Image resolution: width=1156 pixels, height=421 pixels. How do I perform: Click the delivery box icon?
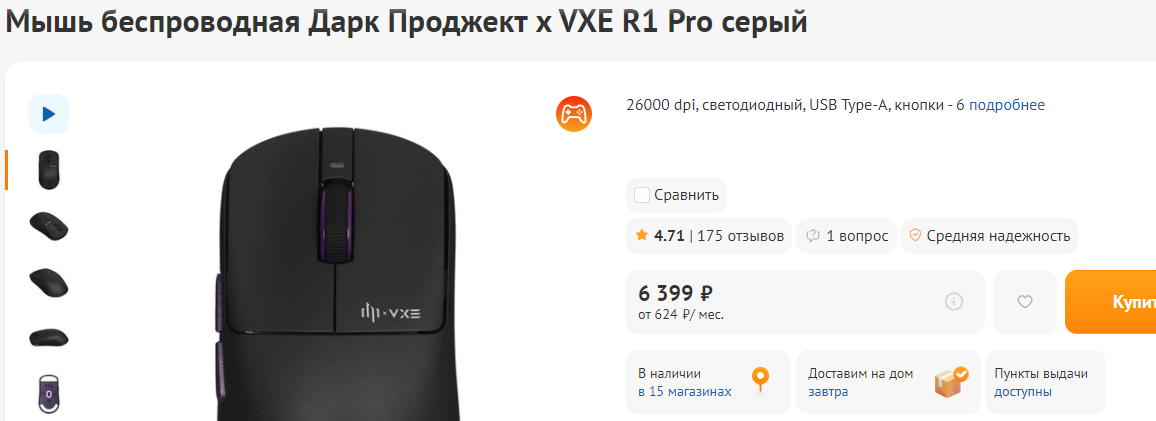tap(951, 382)
